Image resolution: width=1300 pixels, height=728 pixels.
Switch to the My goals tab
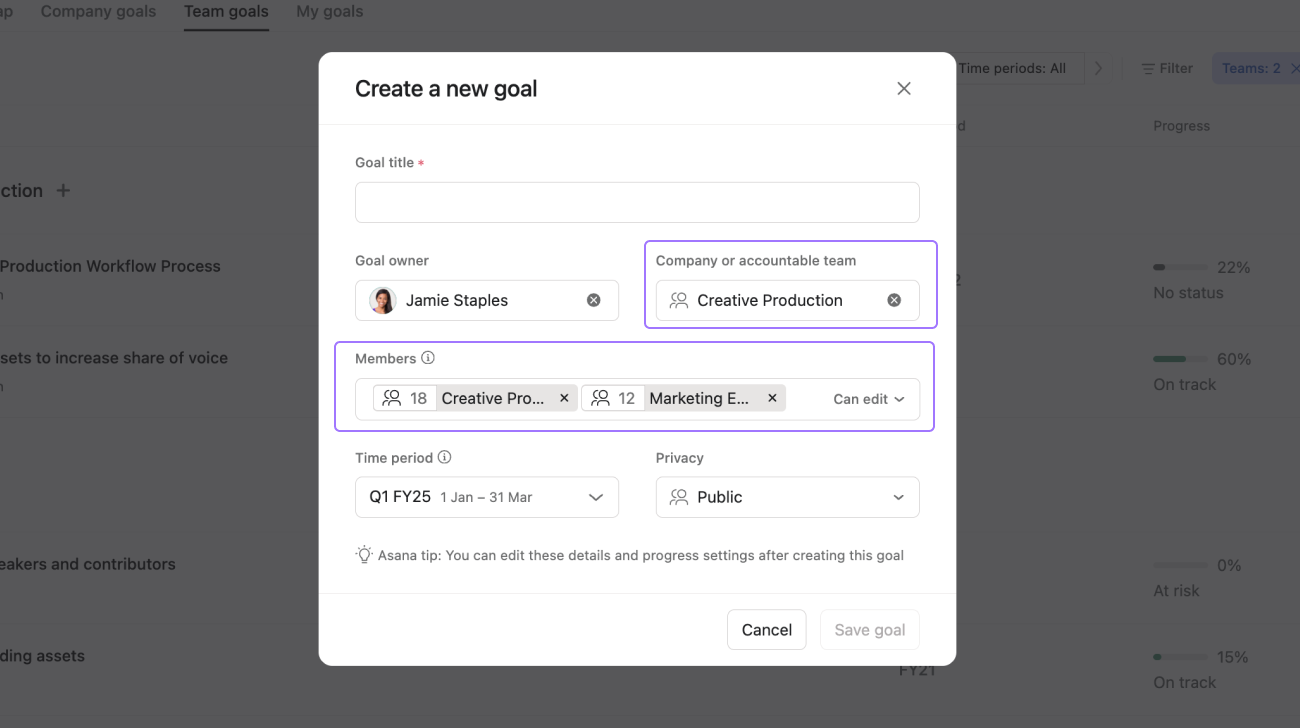329,11
